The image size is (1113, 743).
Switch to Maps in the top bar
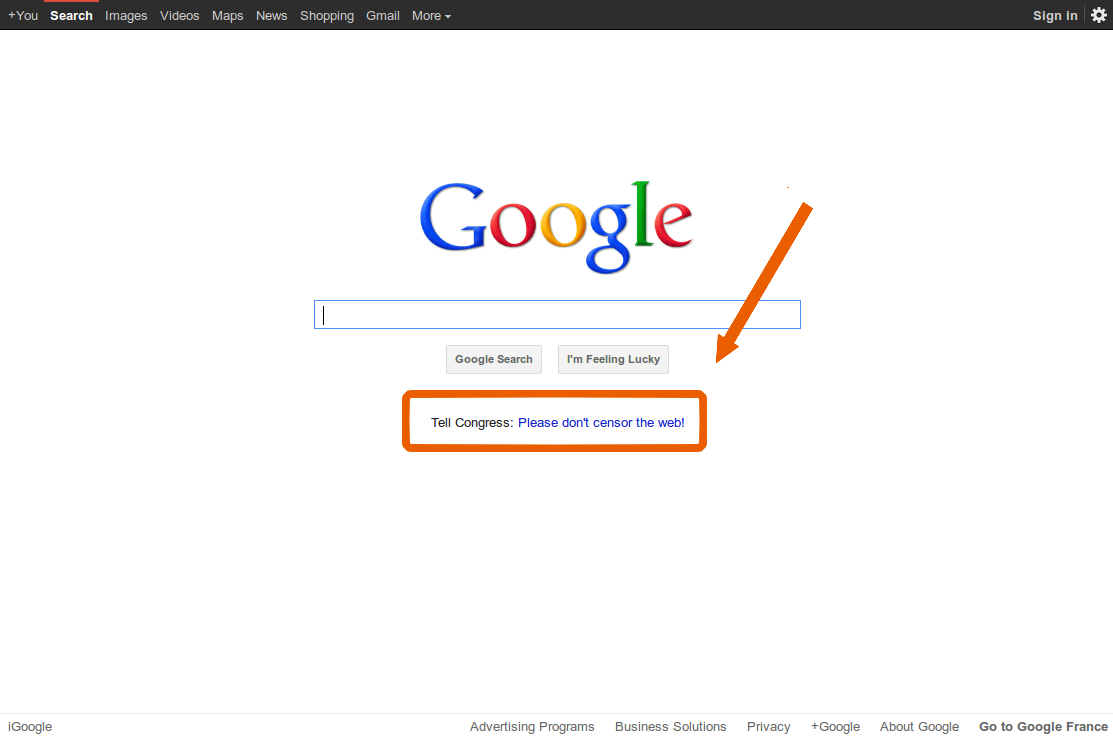coord(227,16)
